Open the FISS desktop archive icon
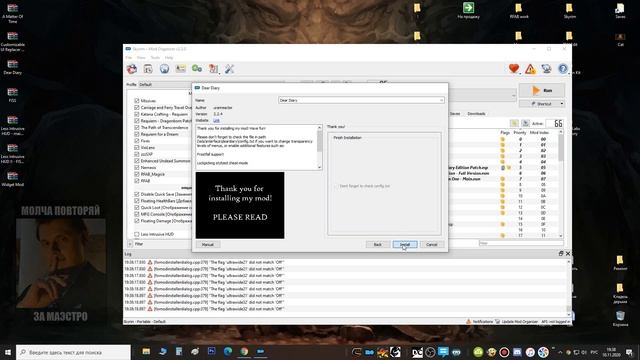The width and height of the screenshot is (640, 360). pos(13,95)
